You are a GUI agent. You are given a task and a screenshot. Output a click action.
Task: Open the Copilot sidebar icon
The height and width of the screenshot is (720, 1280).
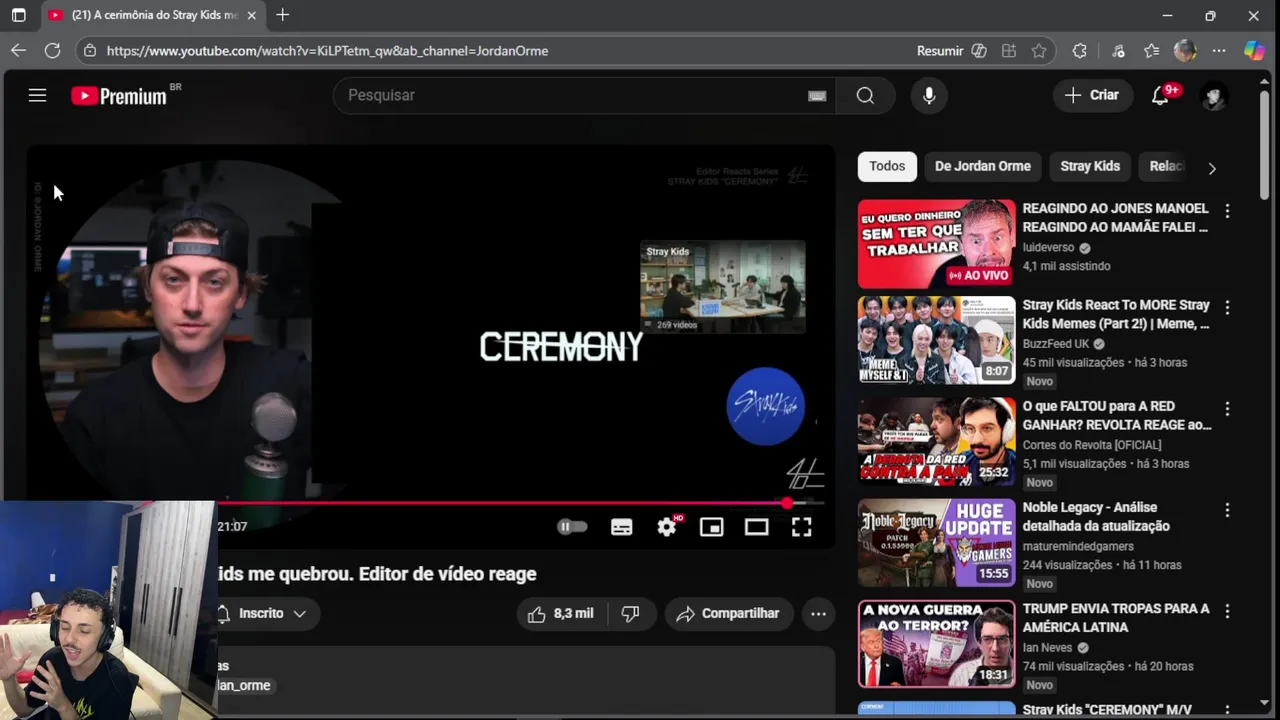[x=1254, y=51]
